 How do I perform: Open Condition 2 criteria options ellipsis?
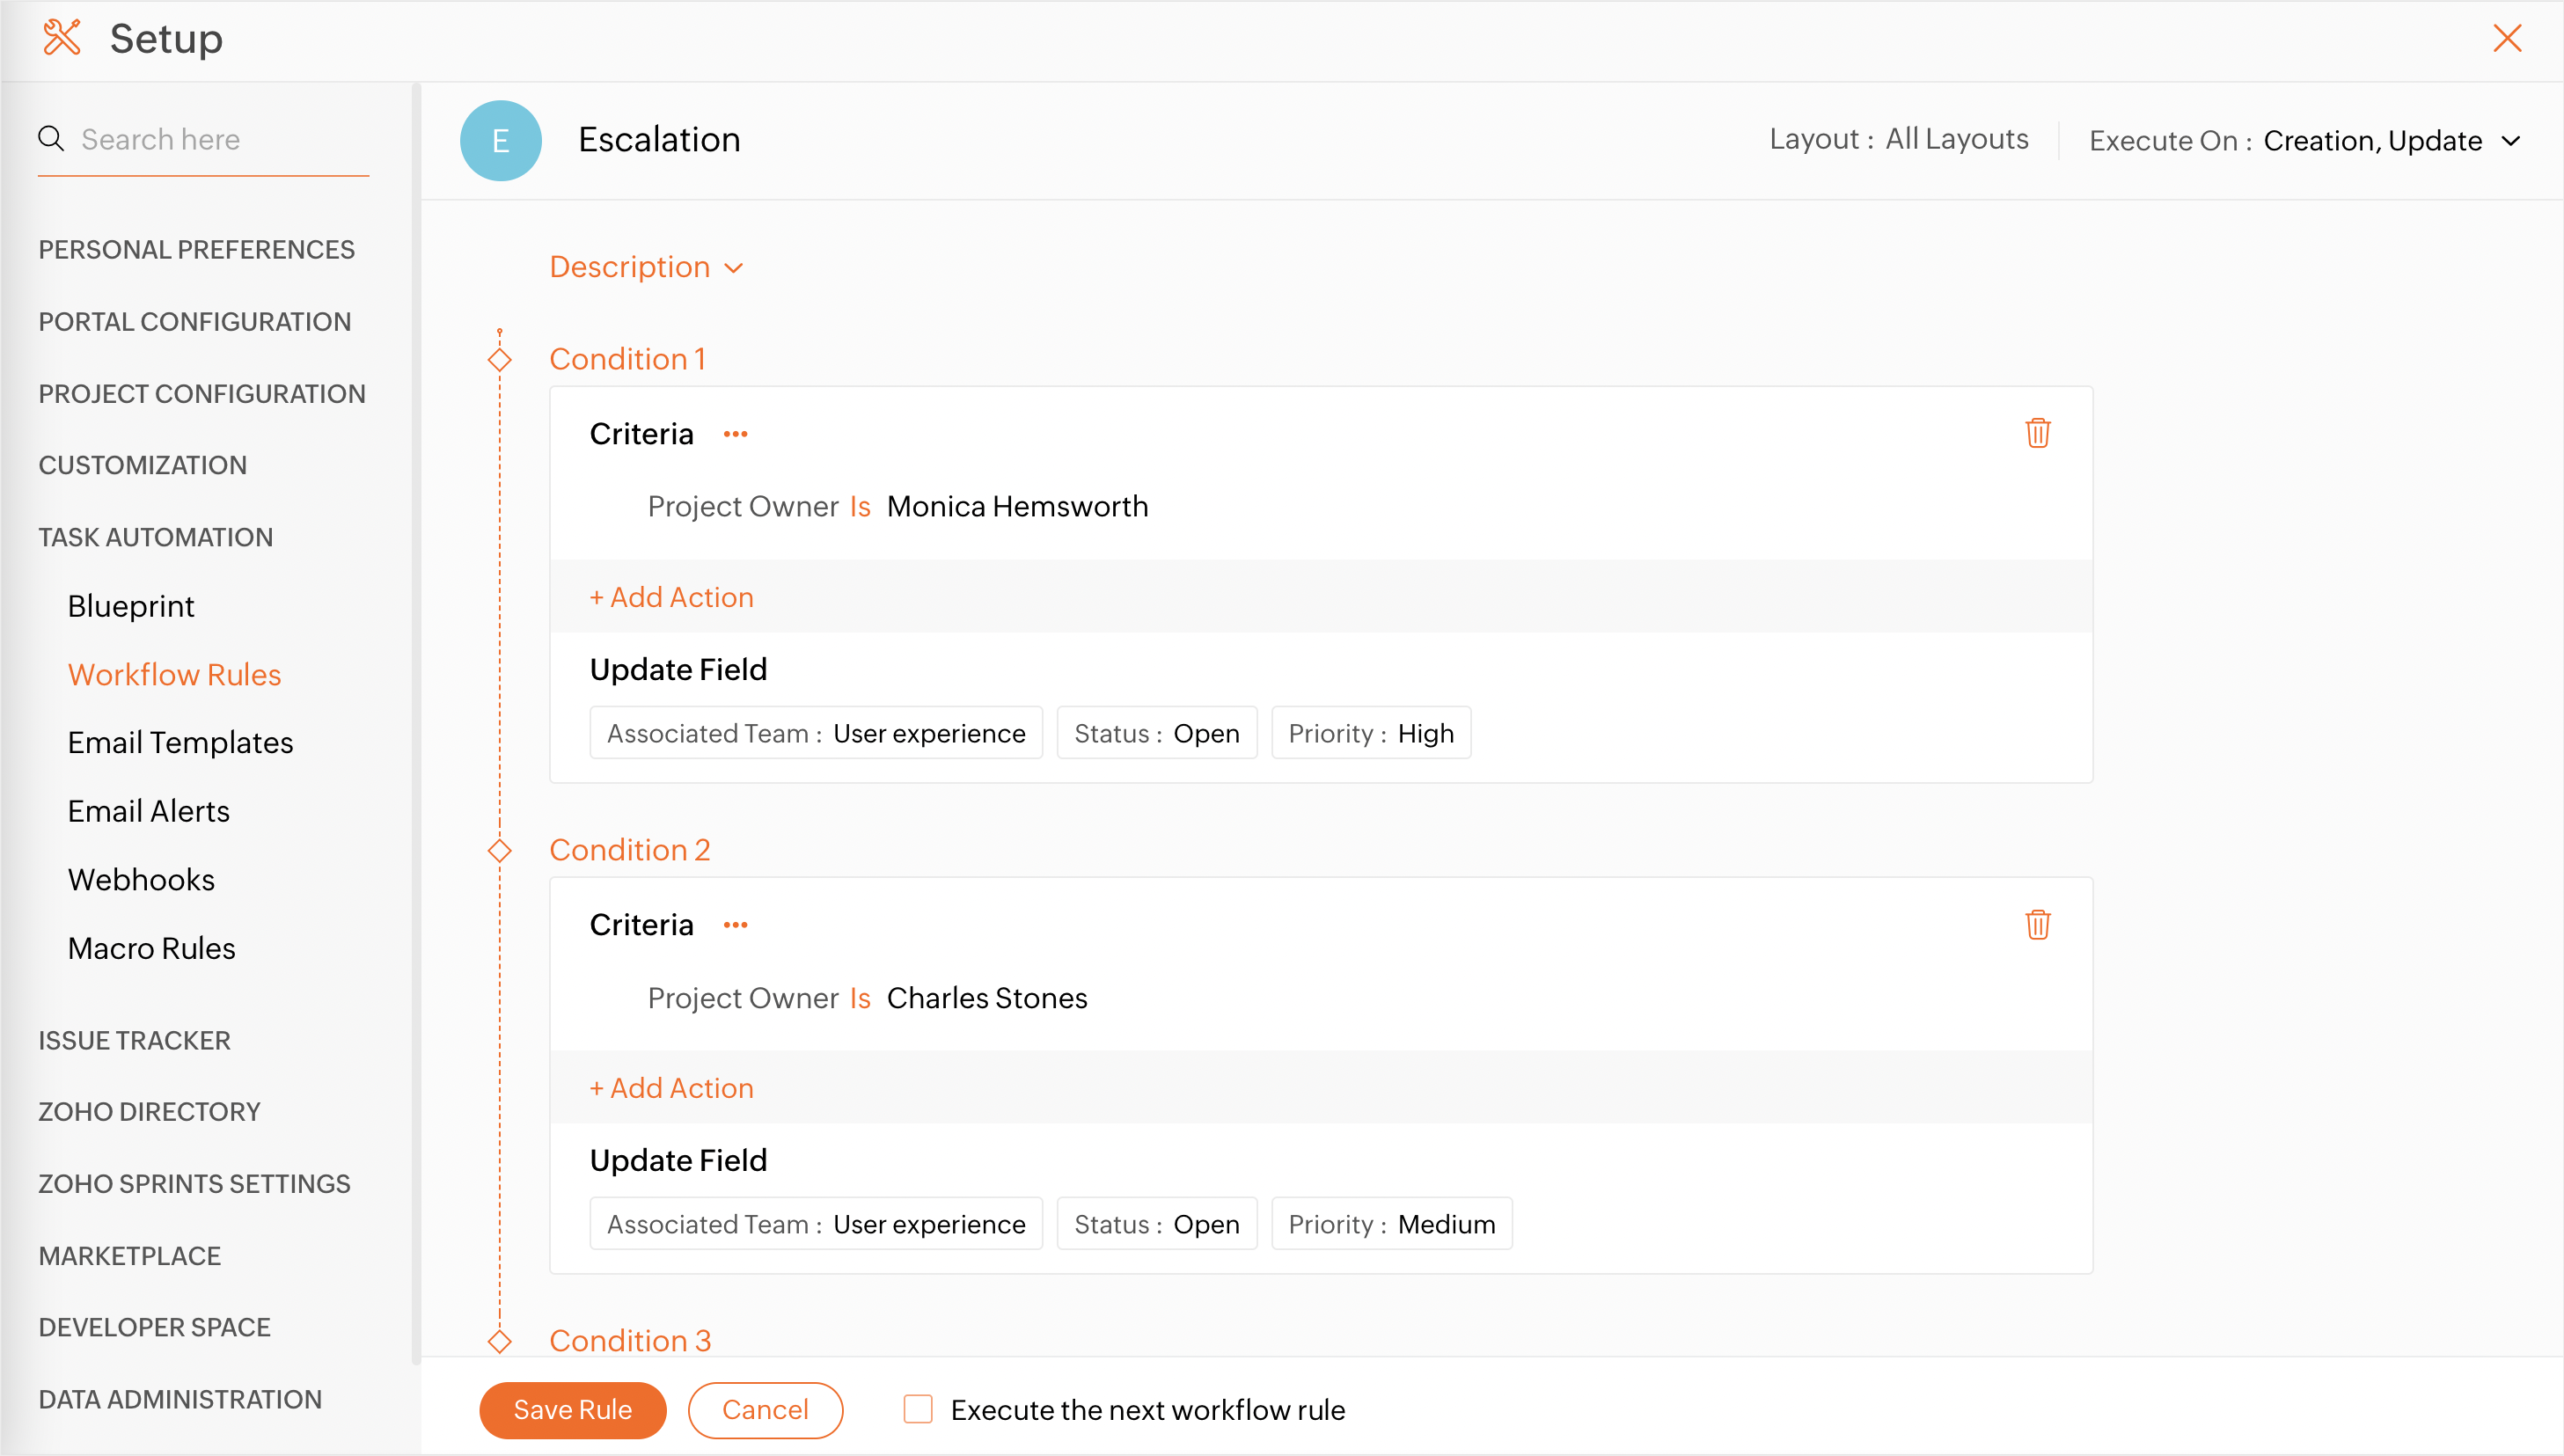[735, 925]
